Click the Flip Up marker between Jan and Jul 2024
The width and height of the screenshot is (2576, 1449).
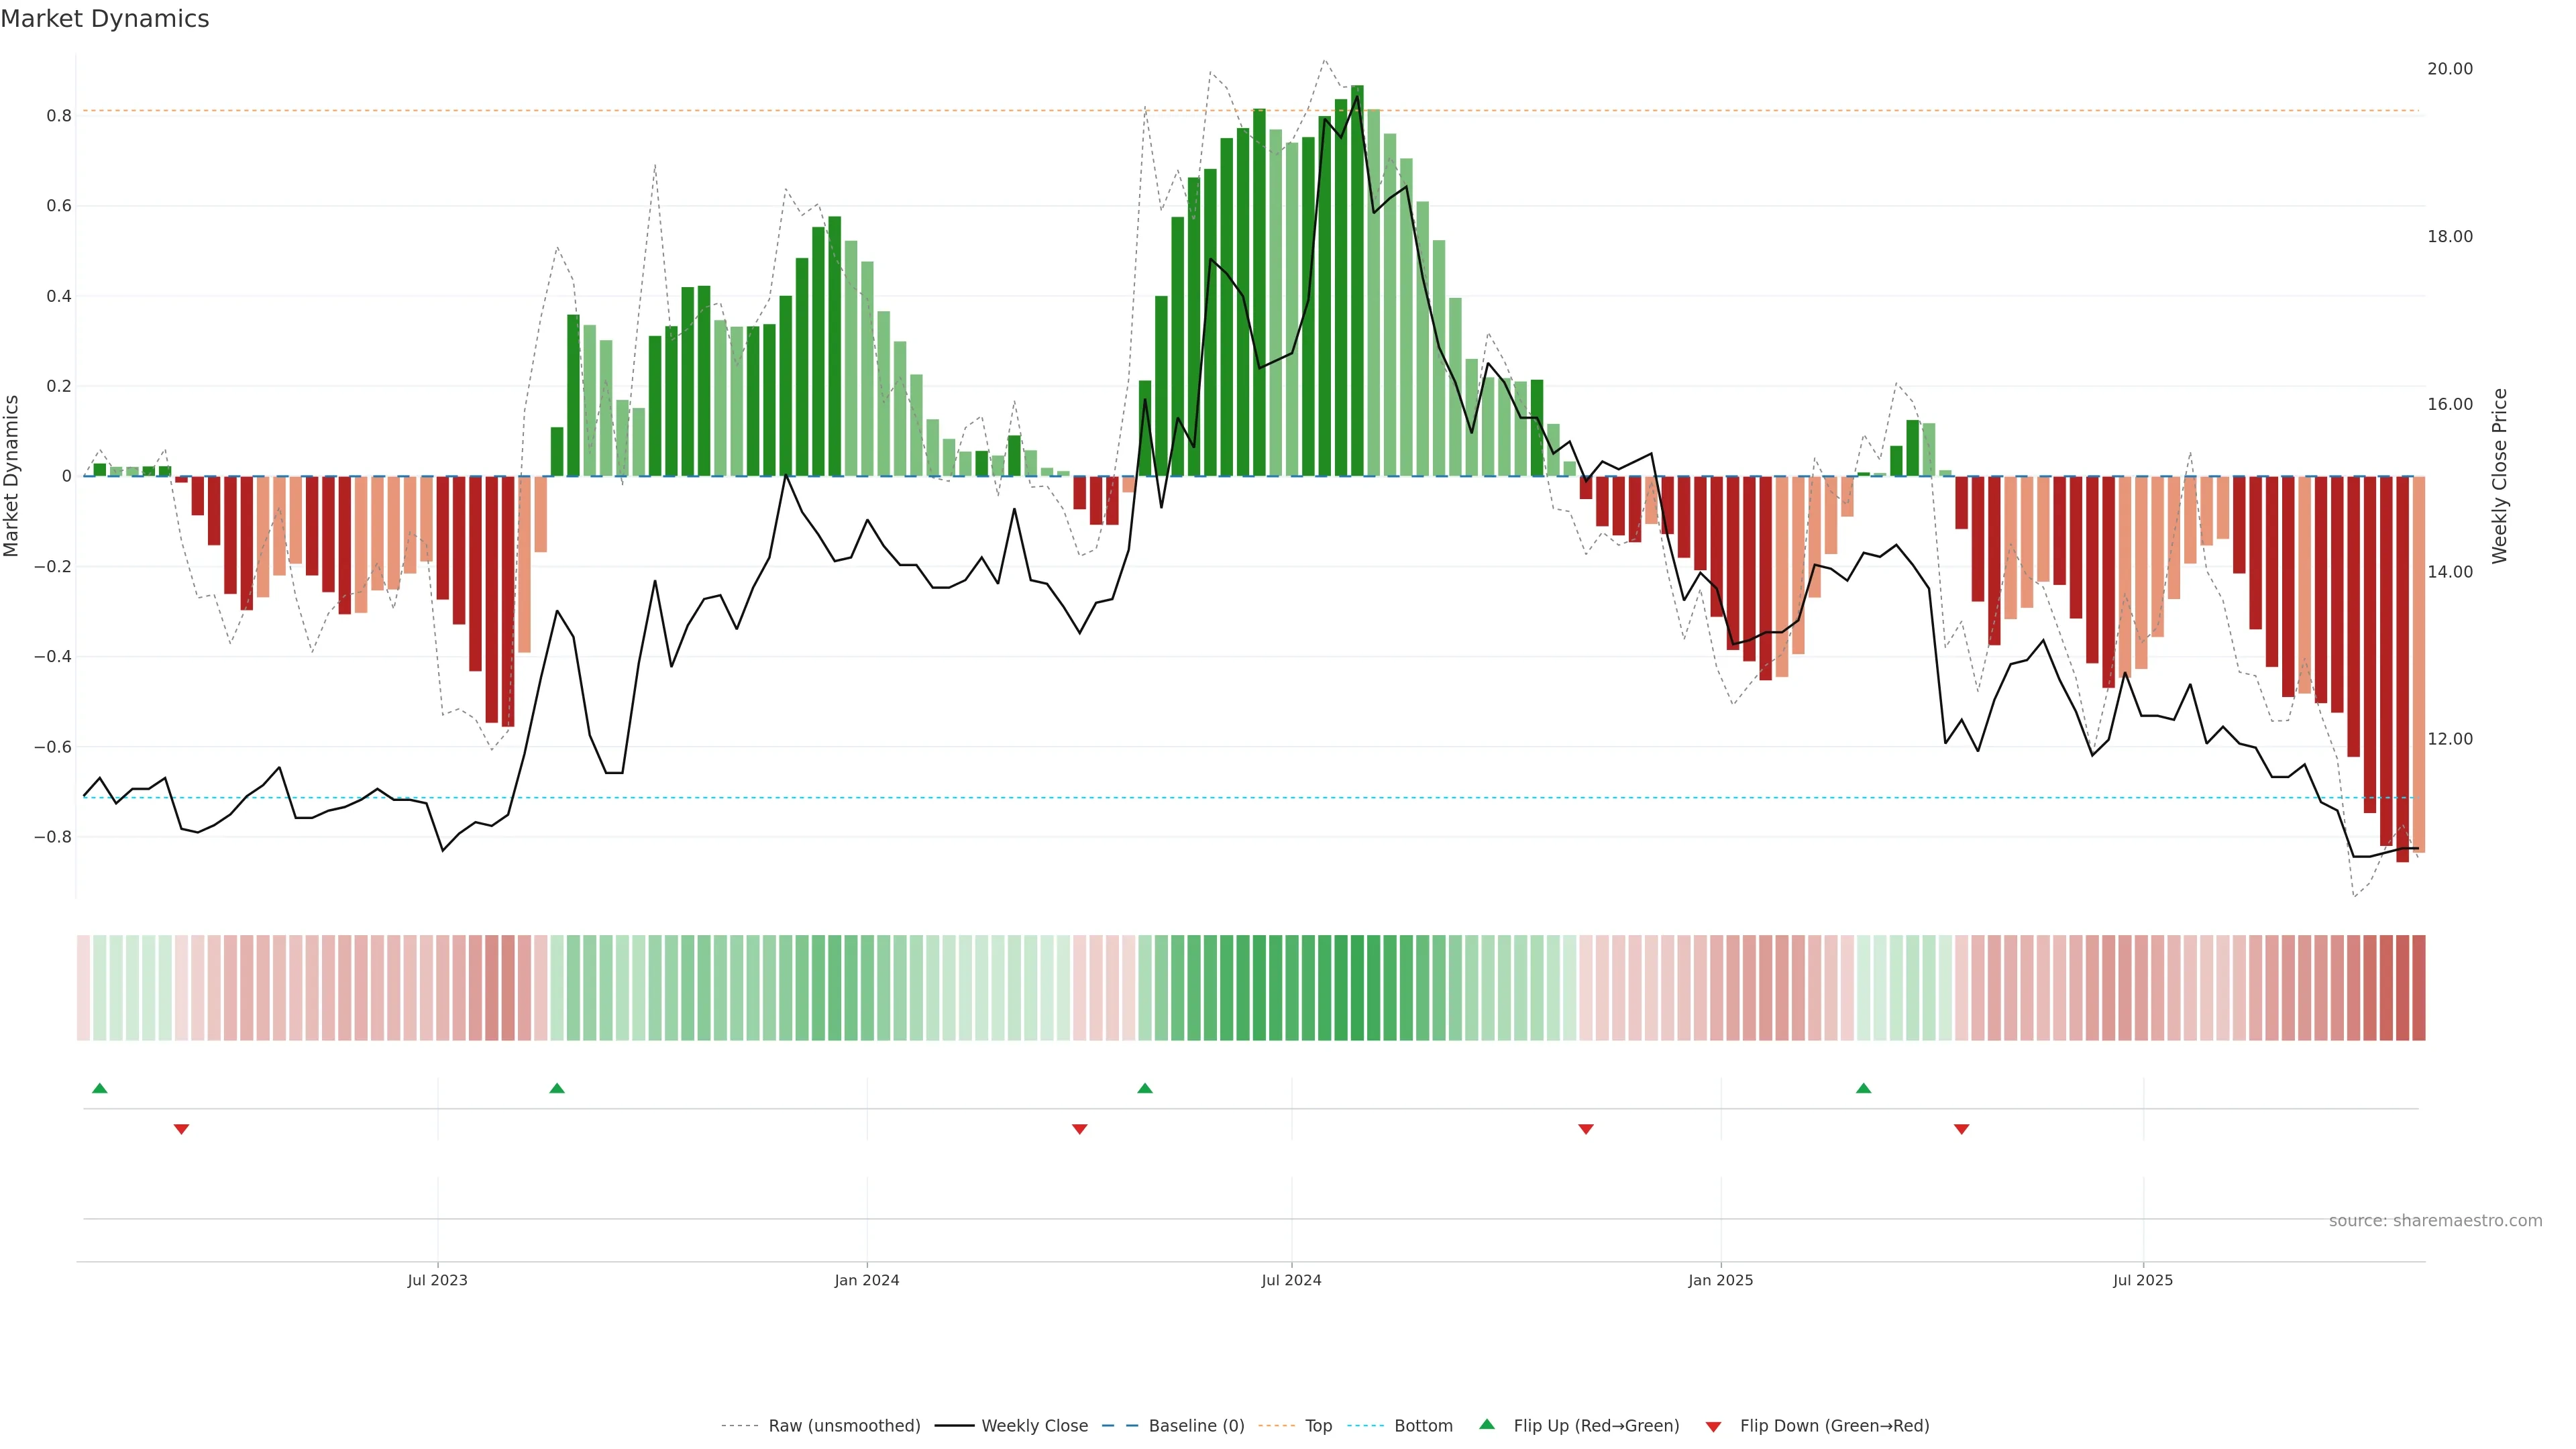click(x=1145, y=1088)
